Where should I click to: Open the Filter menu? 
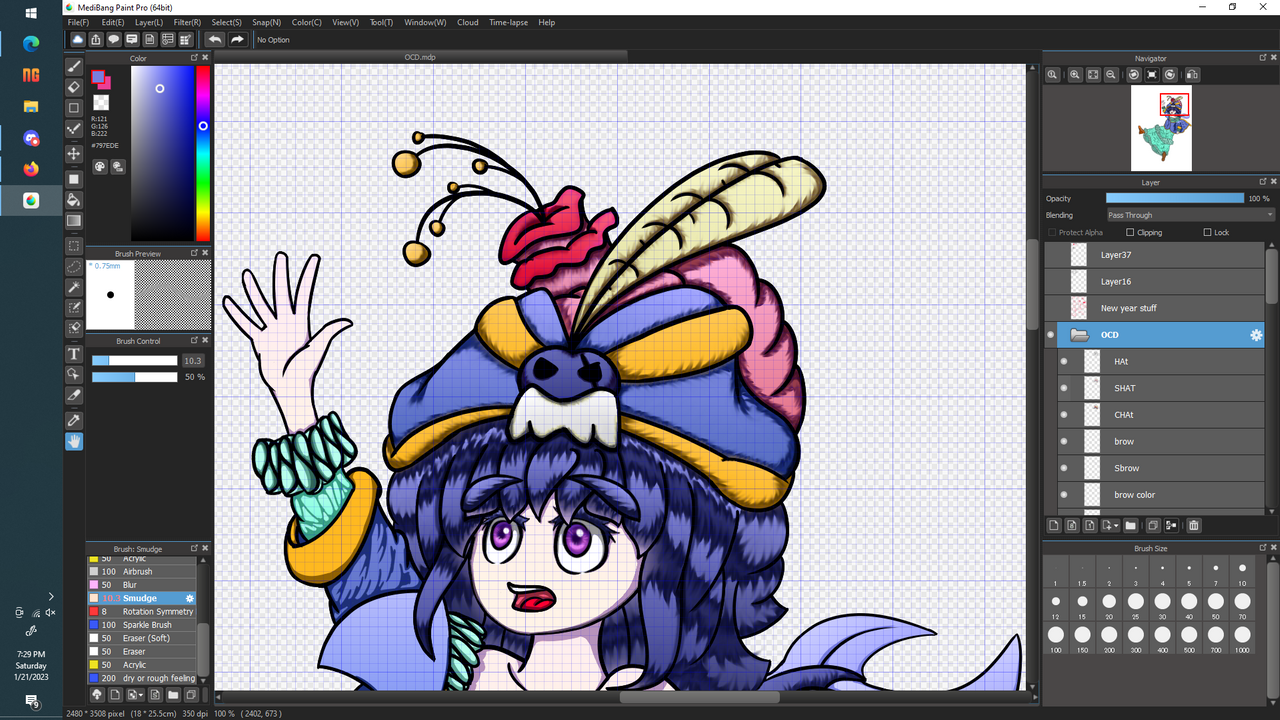(187, 22)
